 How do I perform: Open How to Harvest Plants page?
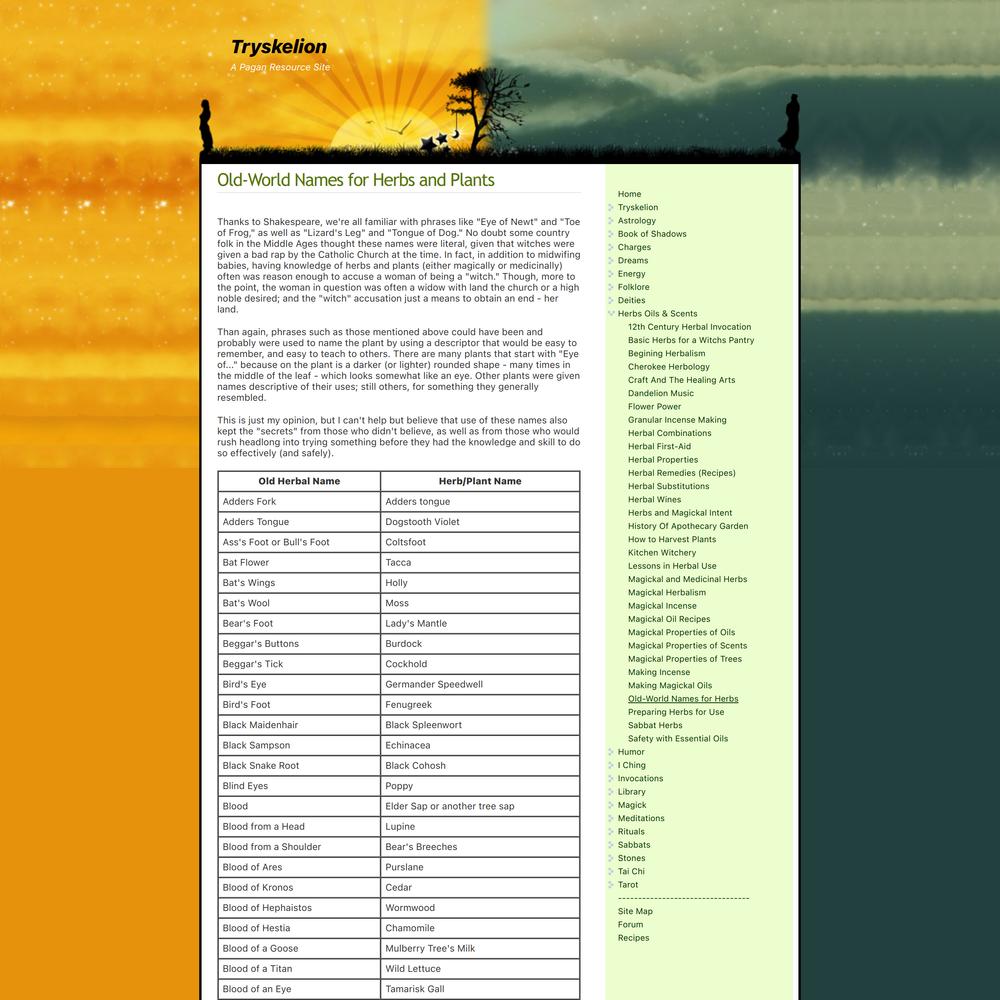[672, 540]
